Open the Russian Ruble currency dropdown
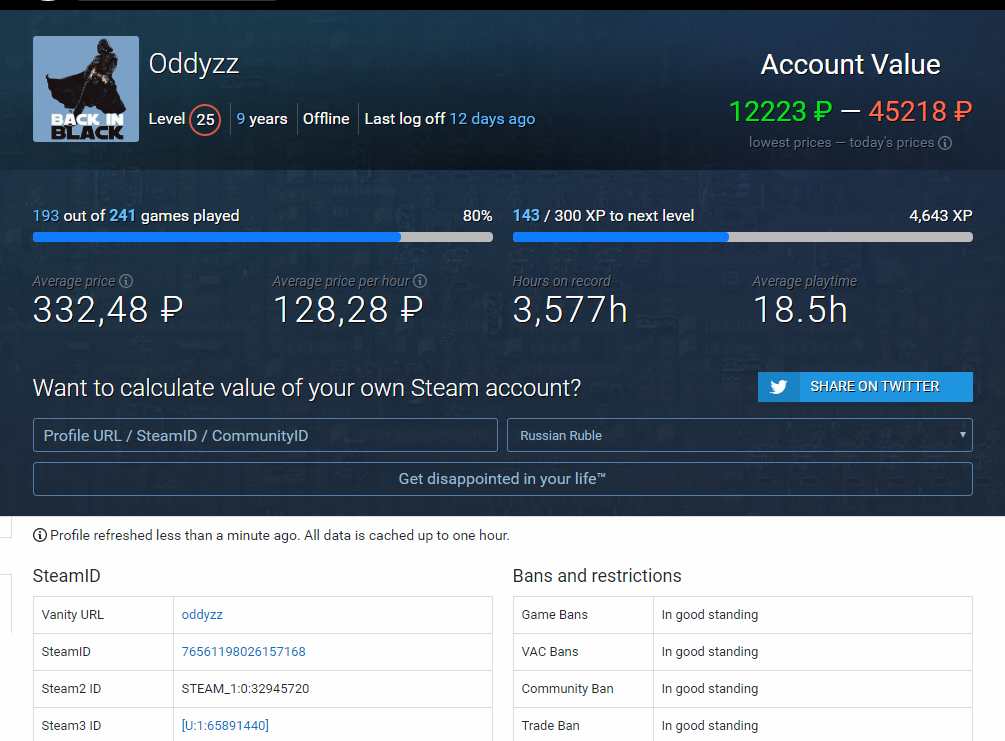1005x741 pixels. click(739, 435)
